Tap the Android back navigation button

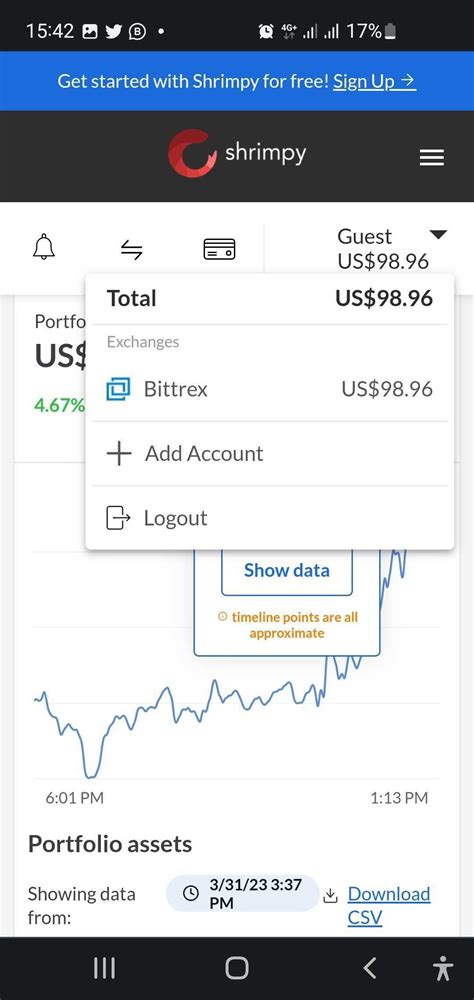369,968
